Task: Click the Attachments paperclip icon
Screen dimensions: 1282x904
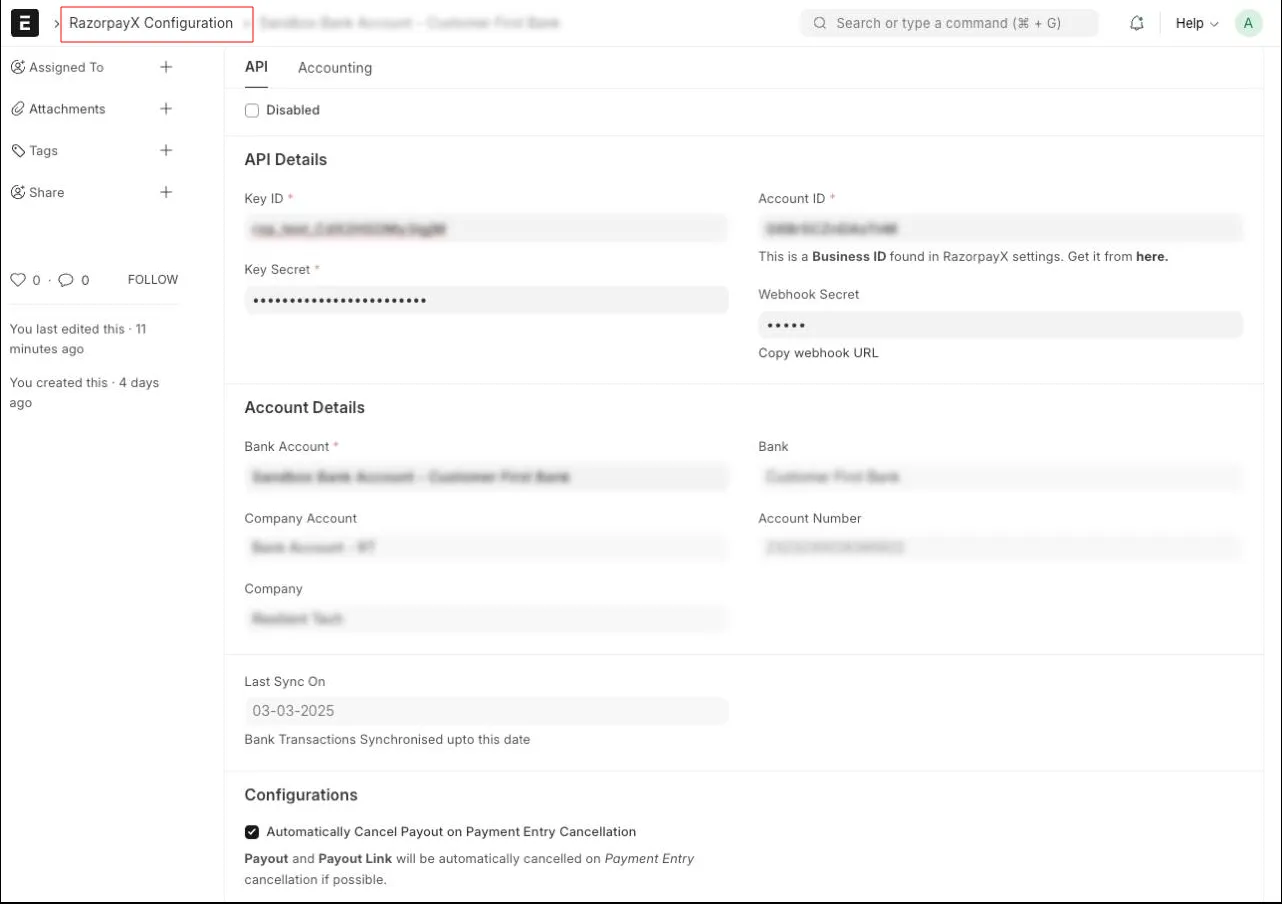Action: 18,109
